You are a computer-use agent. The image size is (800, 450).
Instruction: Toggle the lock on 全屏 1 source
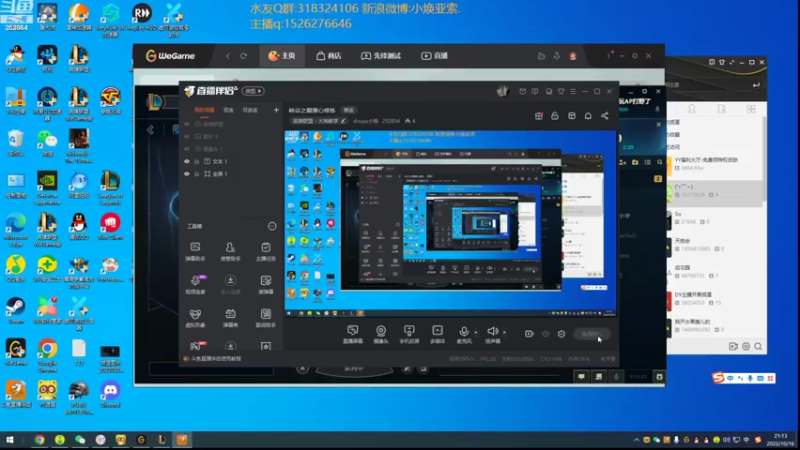click(197, 174)
